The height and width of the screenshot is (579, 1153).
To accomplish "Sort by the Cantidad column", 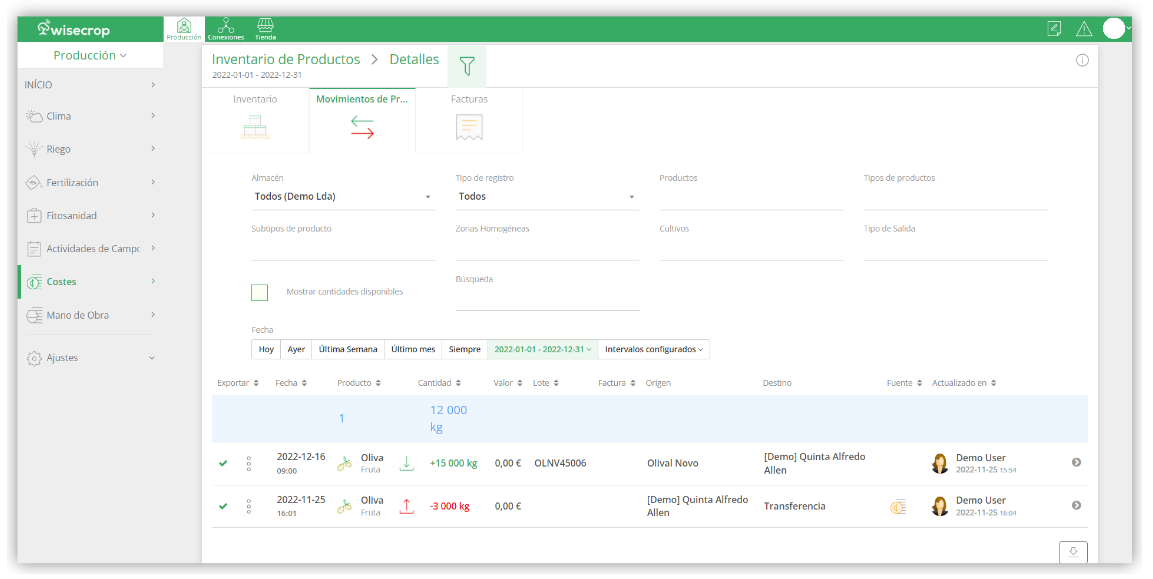I will click(x=439, y=383).
